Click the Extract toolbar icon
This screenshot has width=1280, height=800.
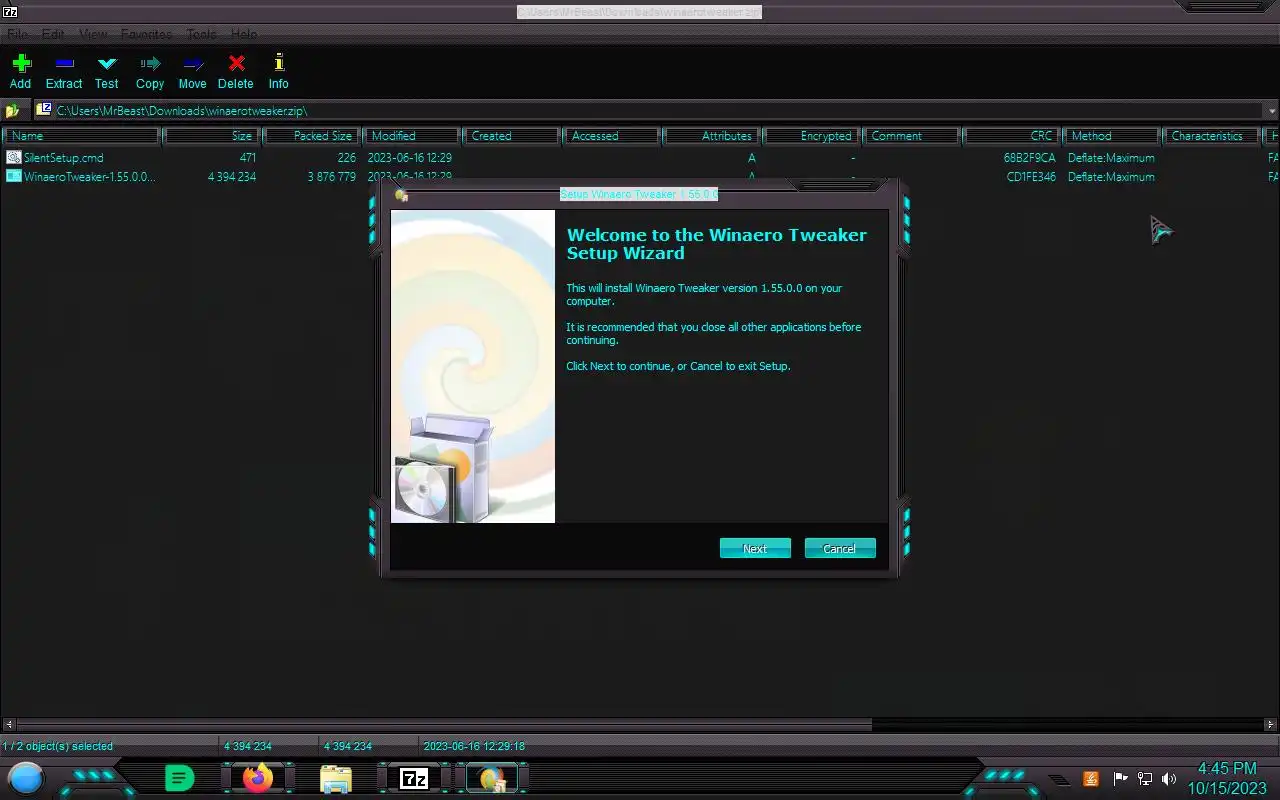pos(64,64)
